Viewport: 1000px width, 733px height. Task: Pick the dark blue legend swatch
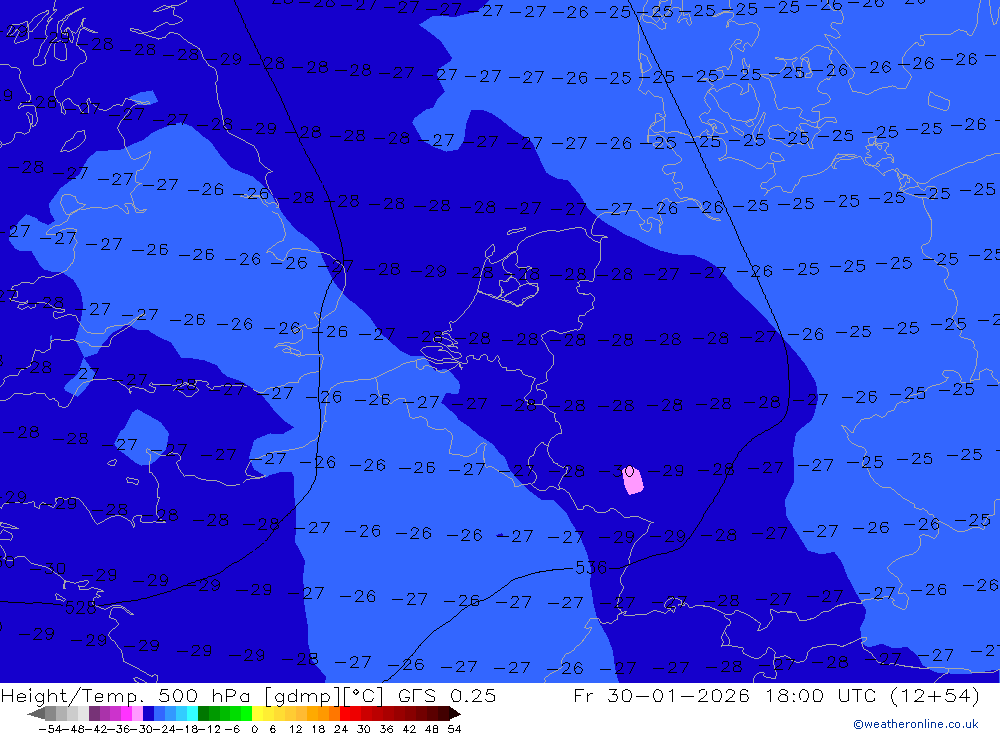click(148, 714)
